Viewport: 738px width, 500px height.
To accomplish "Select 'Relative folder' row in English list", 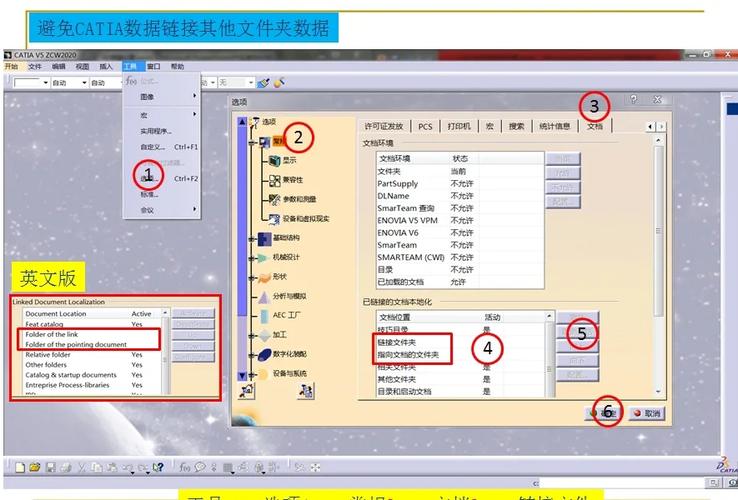I will pyautogui.click(x=92, y=355).
